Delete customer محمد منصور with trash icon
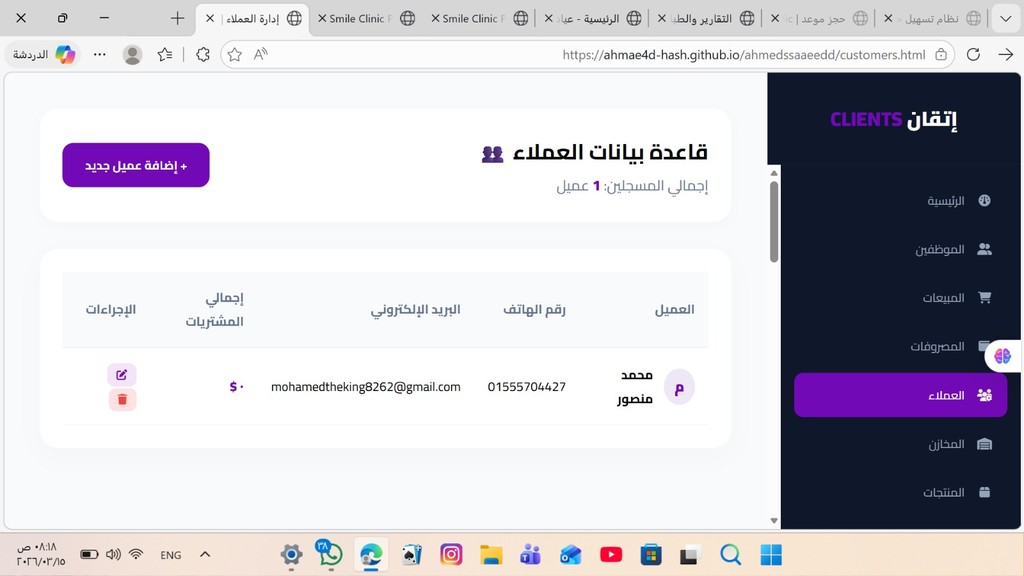This screenshot has height=576, width=1024. (x=122, y=399)
